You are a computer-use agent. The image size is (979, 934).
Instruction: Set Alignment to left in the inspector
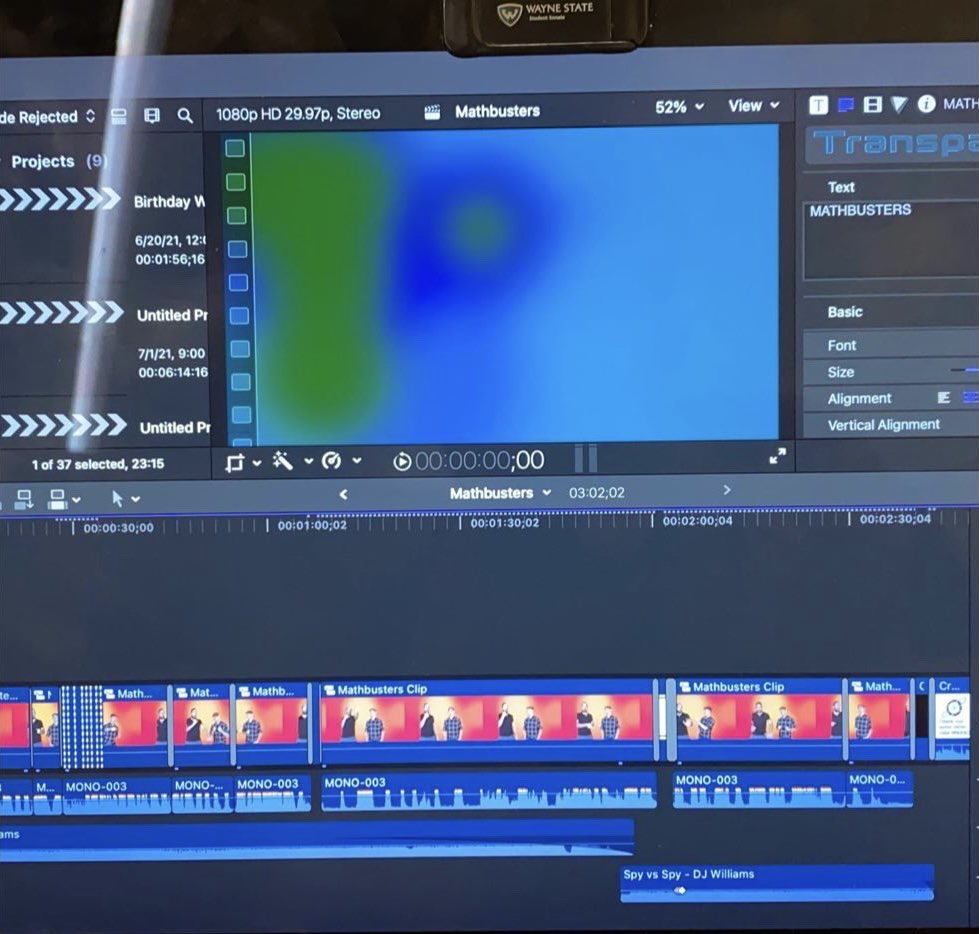click(943, 398)
